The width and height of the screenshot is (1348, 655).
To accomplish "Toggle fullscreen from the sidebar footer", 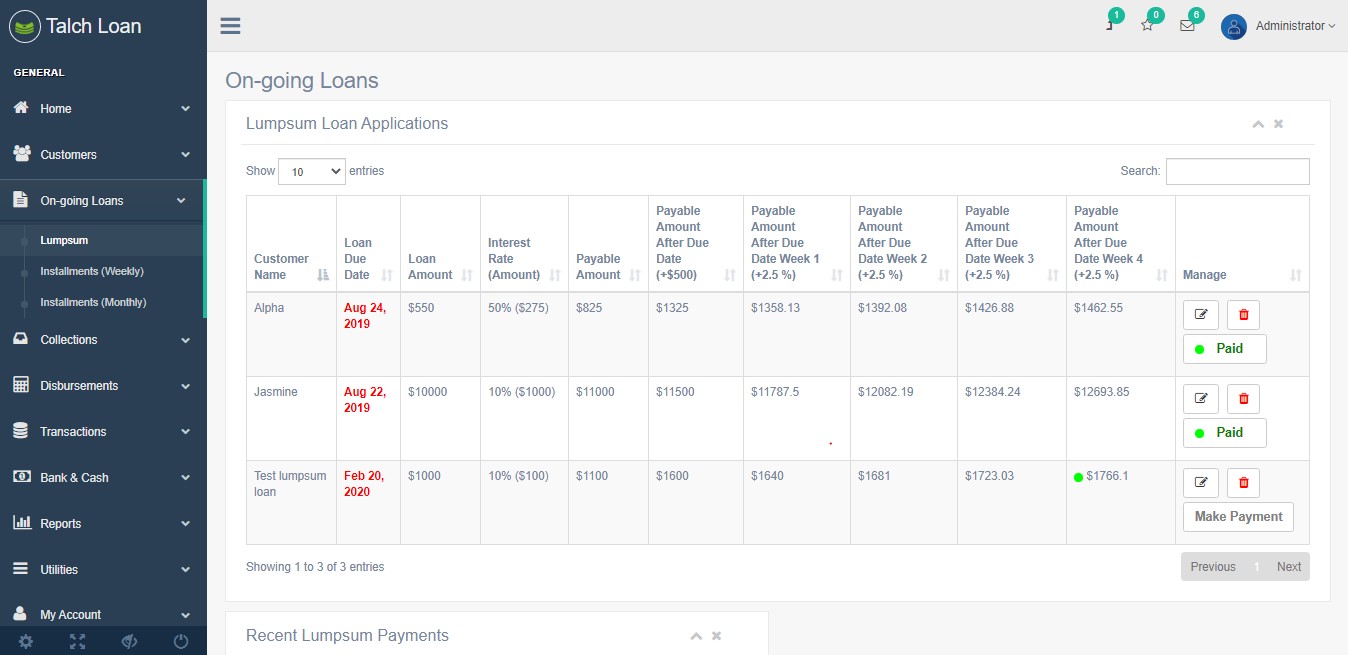I will (77, 641).
